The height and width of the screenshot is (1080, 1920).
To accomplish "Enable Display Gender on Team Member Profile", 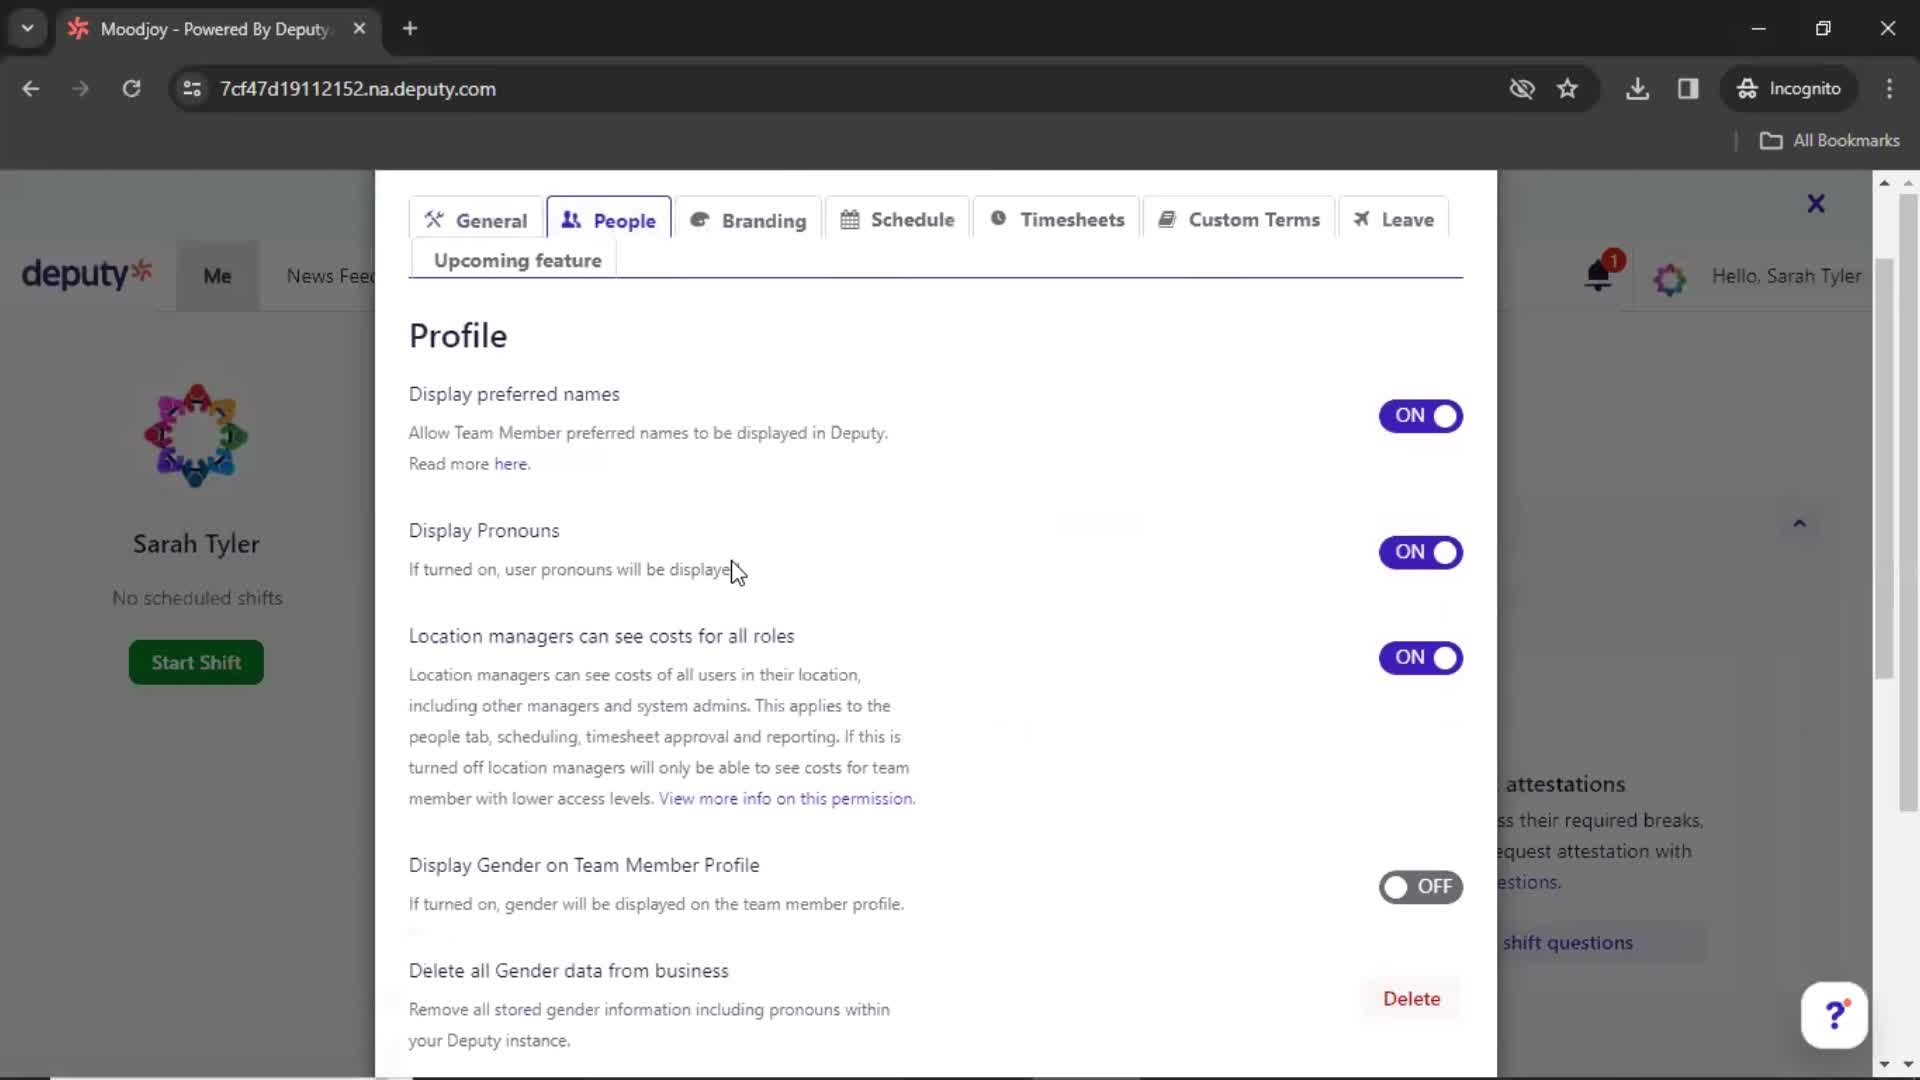I will coord(1422,886).
